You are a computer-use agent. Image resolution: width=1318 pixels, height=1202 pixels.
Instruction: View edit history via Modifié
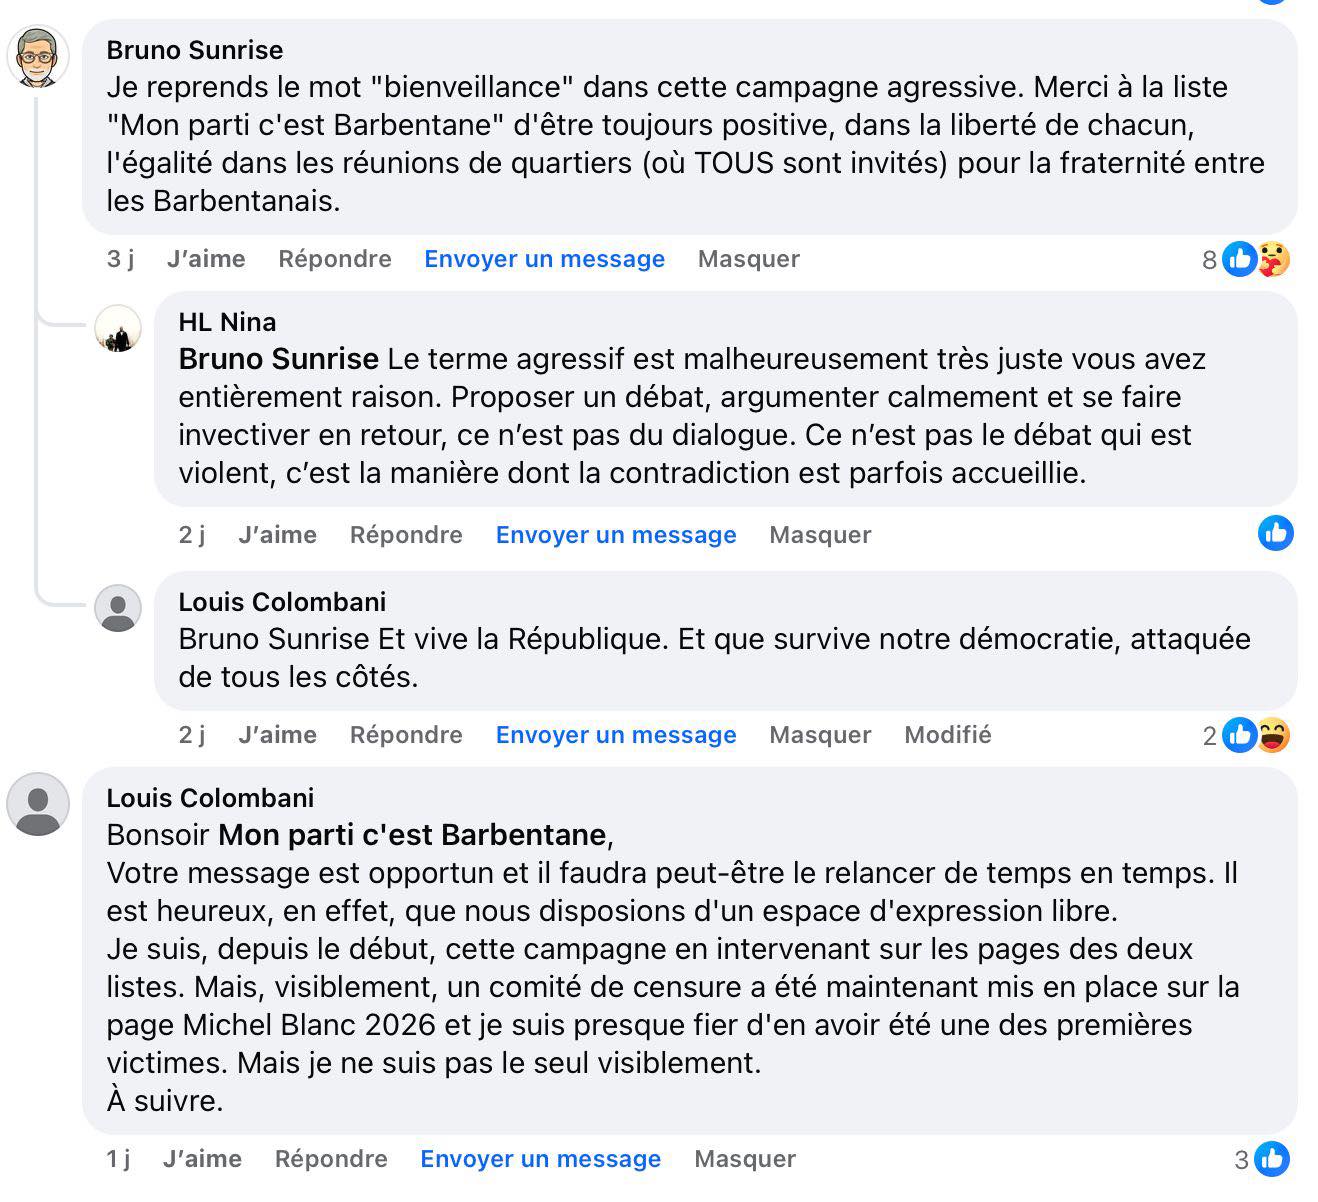click(x=947, y=735)
